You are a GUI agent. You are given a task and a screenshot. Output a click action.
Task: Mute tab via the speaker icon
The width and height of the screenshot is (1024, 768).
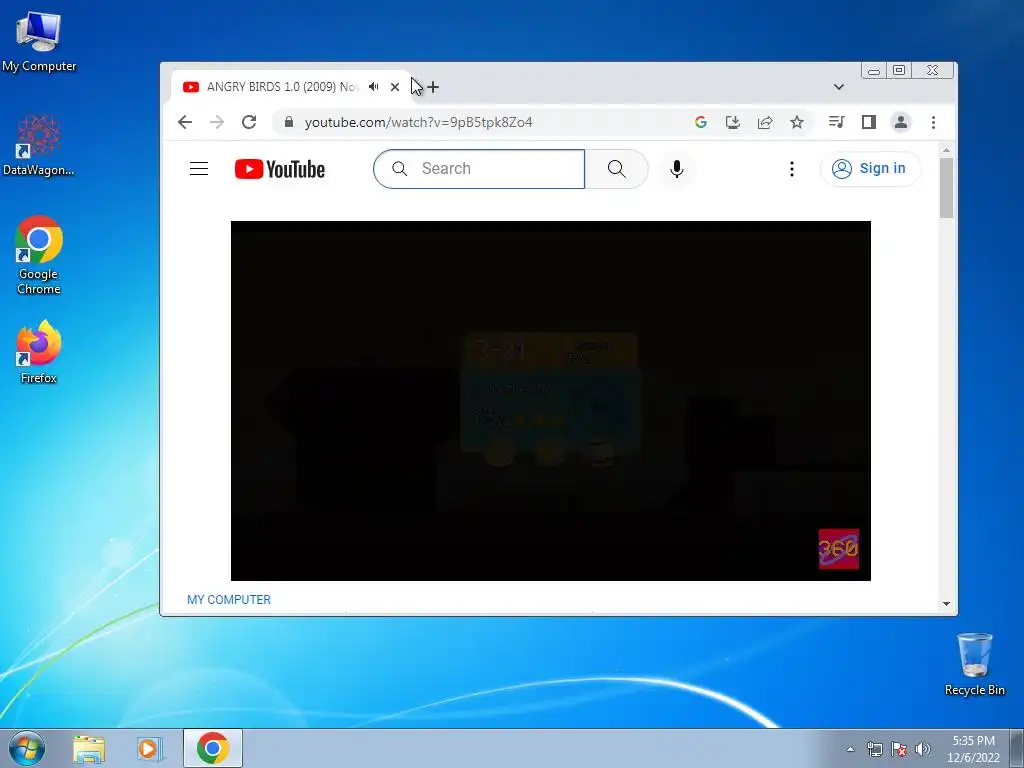[x=374, y=87]
